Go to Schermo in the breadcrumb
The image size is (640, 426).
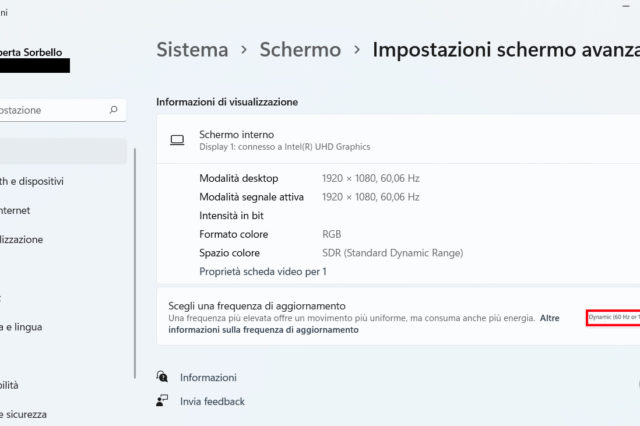(x=300, y=50)
